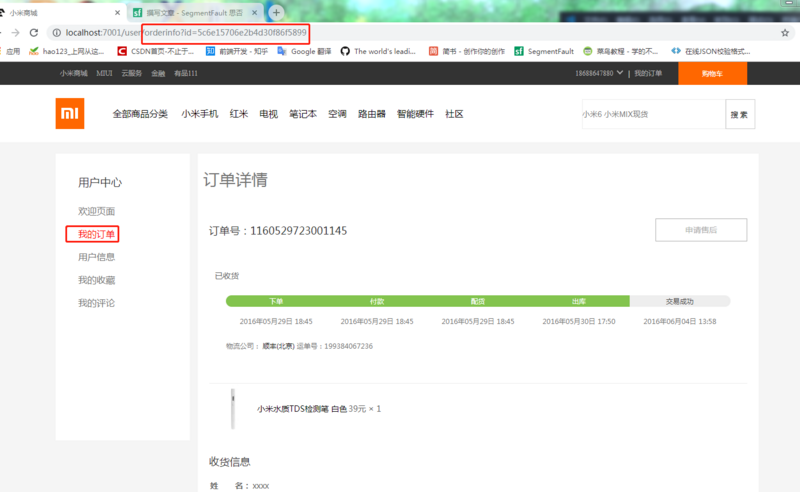Switch to the 小米商城 tab
This screenshot has height=492, width=800.
pyautogui.click(x=61, y=13)
